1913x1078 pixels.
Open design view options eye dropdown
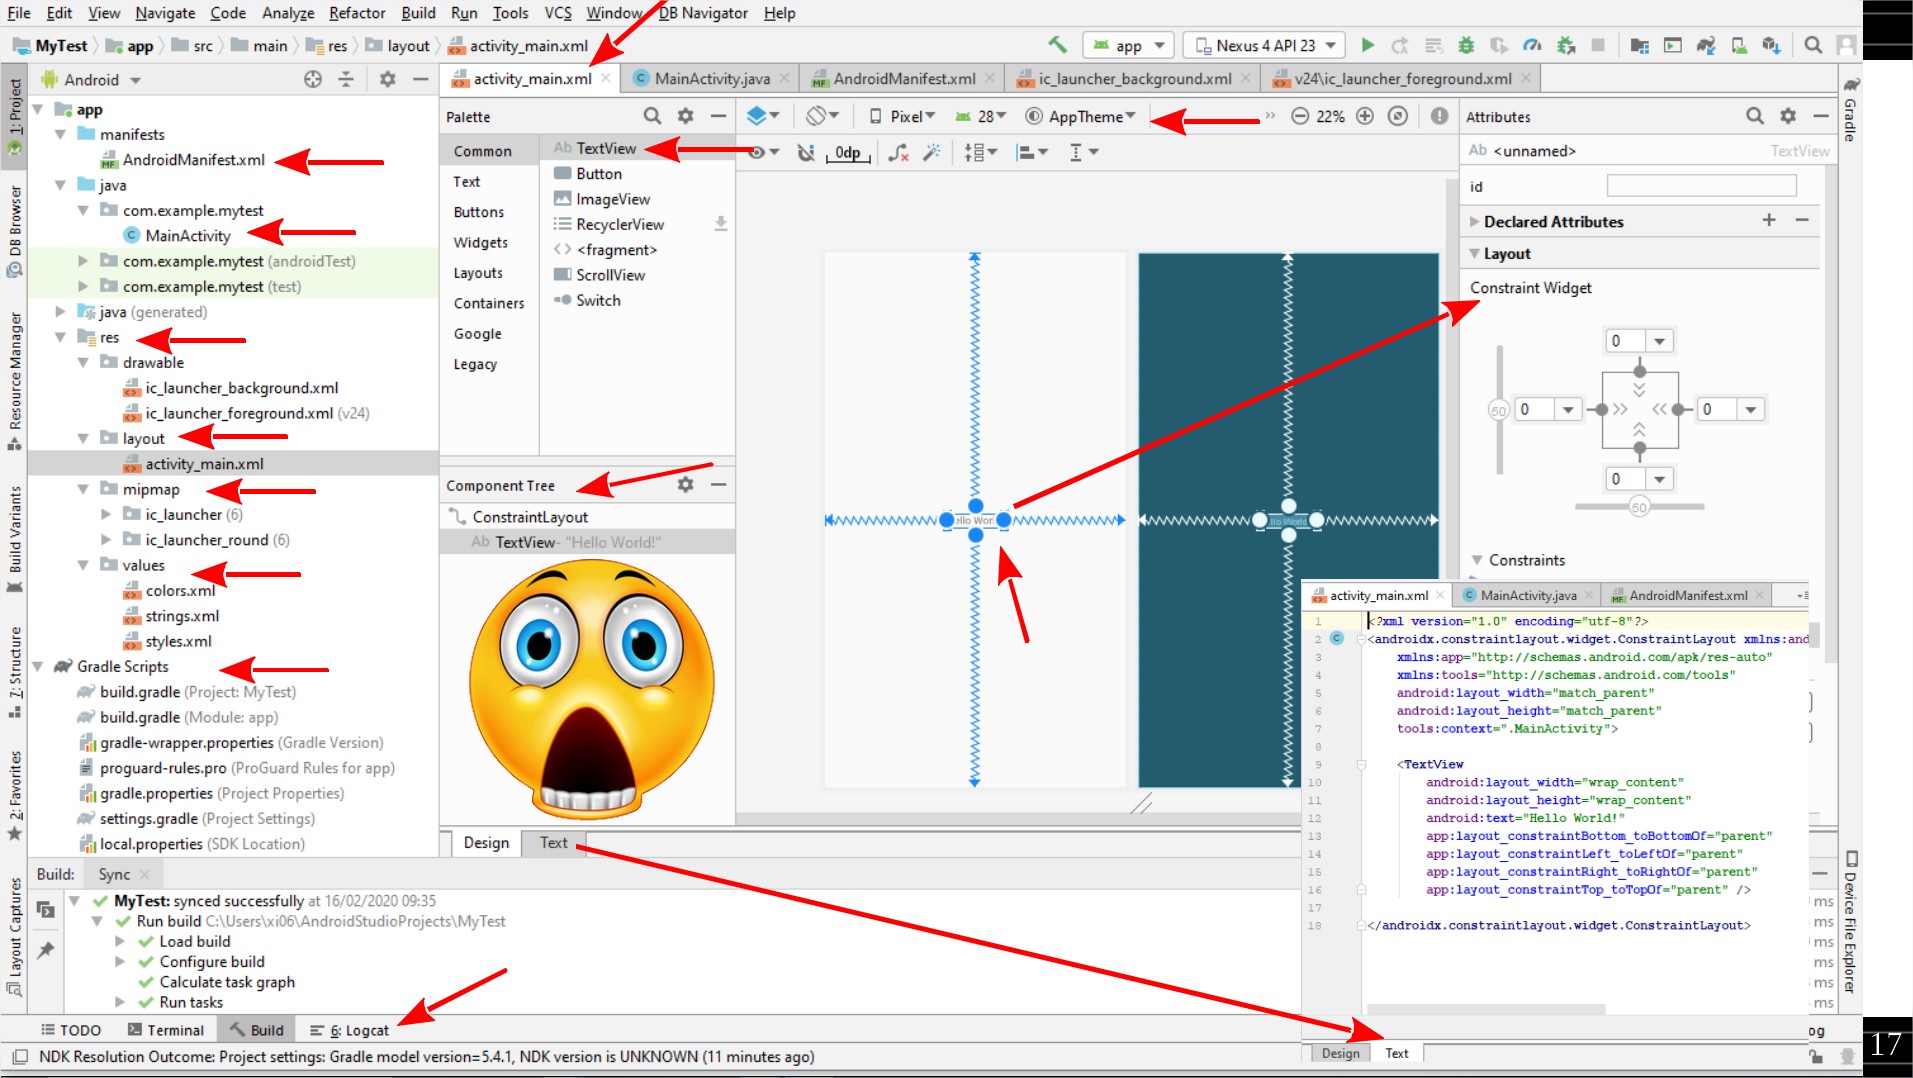point(763,152)
